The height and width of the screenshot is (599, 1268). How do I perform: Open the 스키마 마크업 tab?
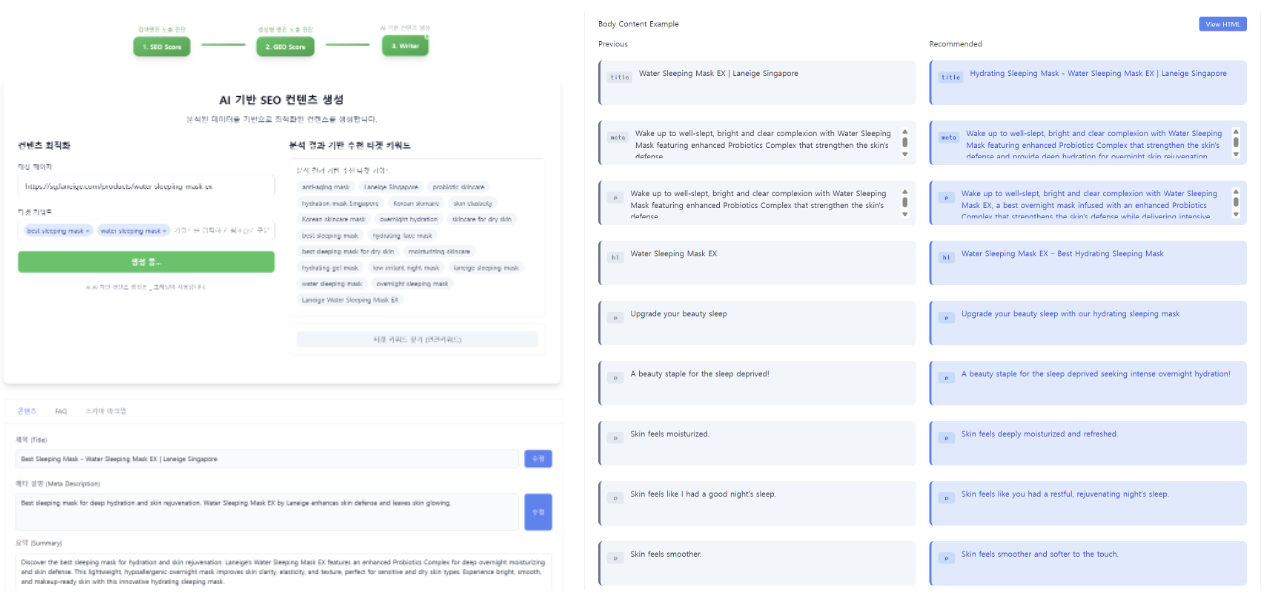click(x=106, y=411)
